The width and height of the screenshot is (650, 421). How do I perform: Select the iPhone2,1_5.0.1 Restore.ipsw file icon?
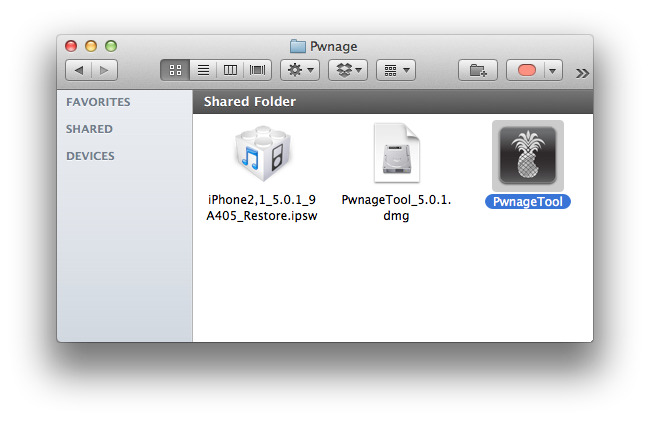262,155
